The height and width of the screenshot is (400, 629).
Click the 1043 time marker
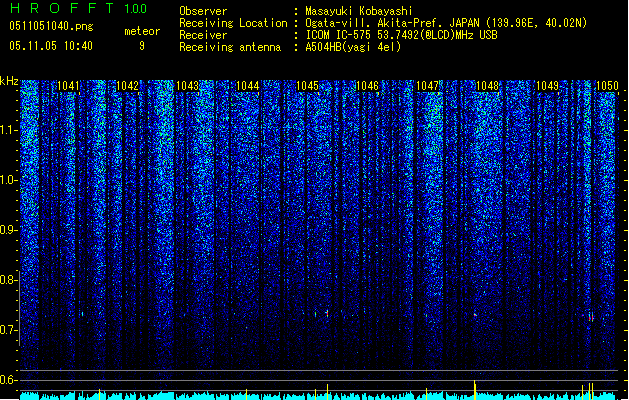tap(187, 86)
